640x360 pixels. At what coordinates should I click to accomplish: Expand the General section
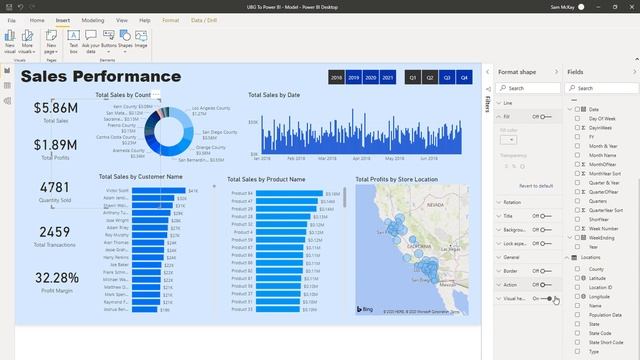(x=499, y=257)
